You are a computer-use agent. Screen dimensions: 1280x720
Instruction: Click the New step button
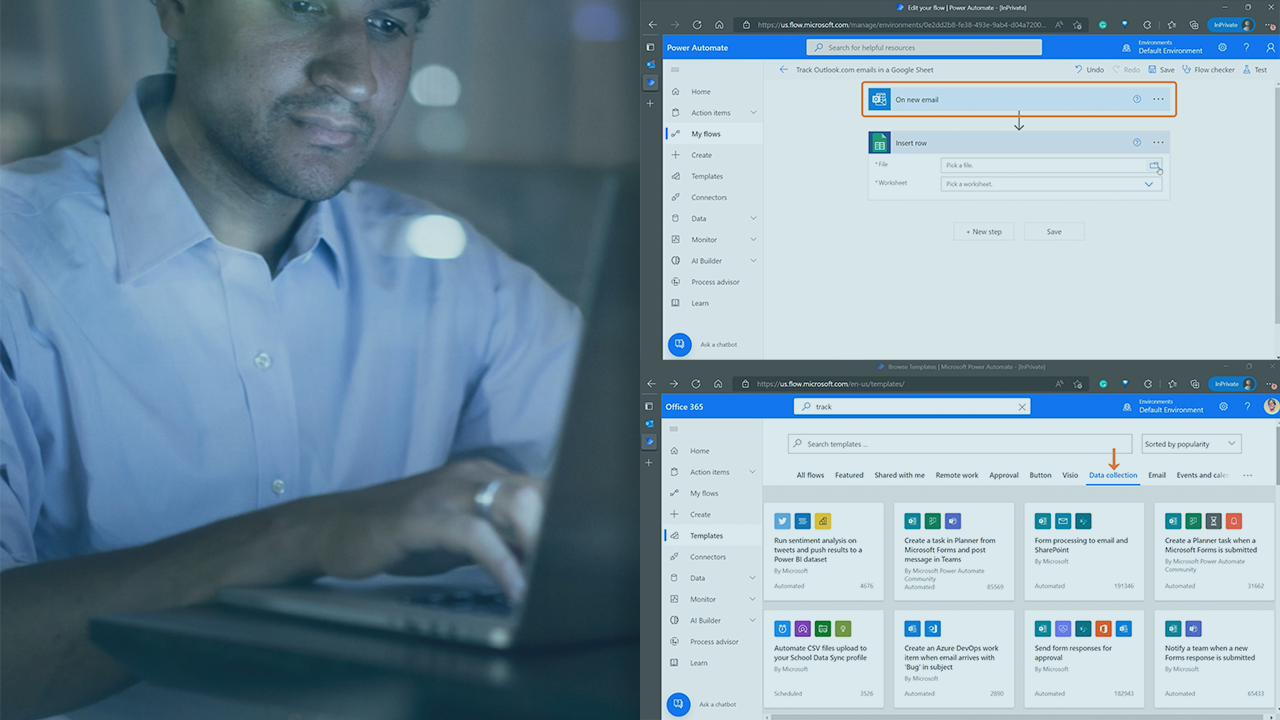983,231
